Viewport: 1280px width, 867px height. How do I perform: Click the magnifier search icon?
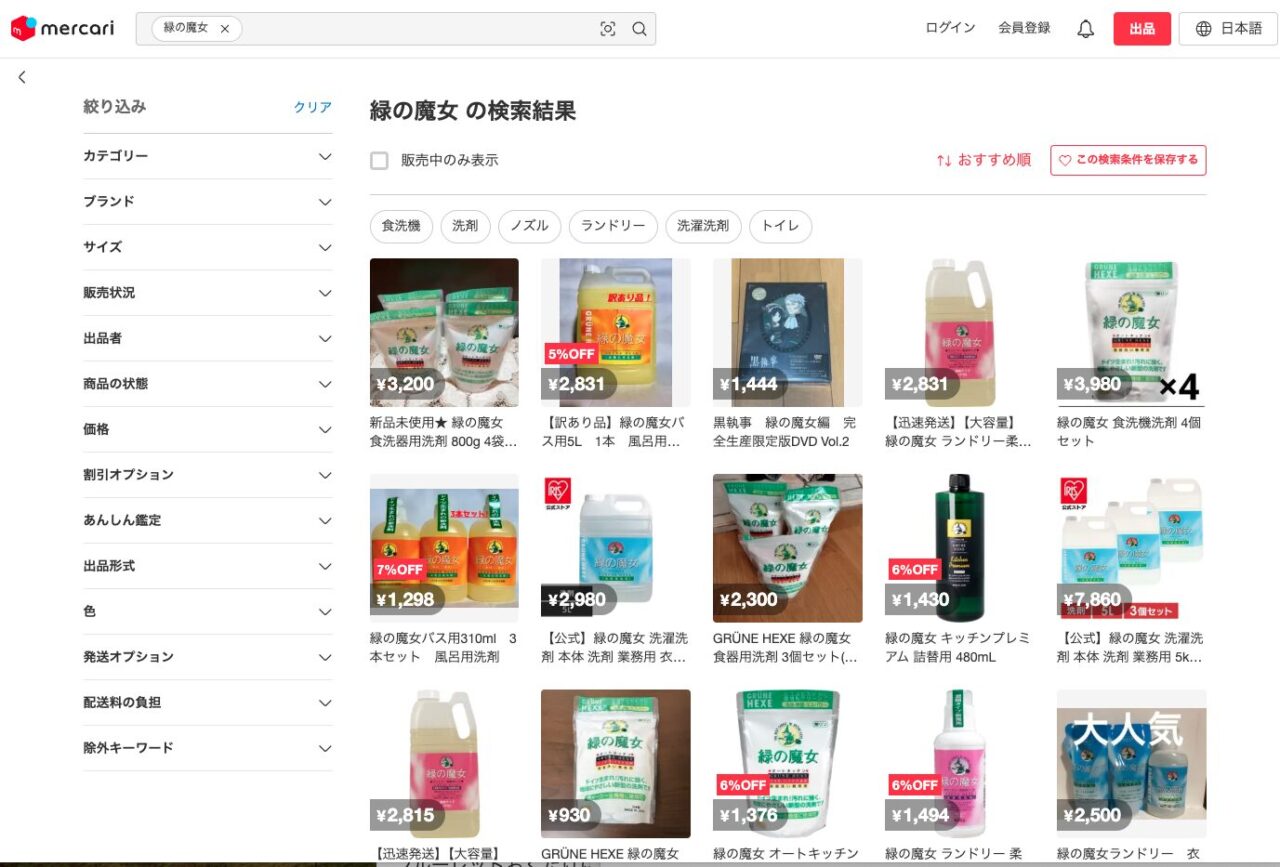(x=640, y=29)
